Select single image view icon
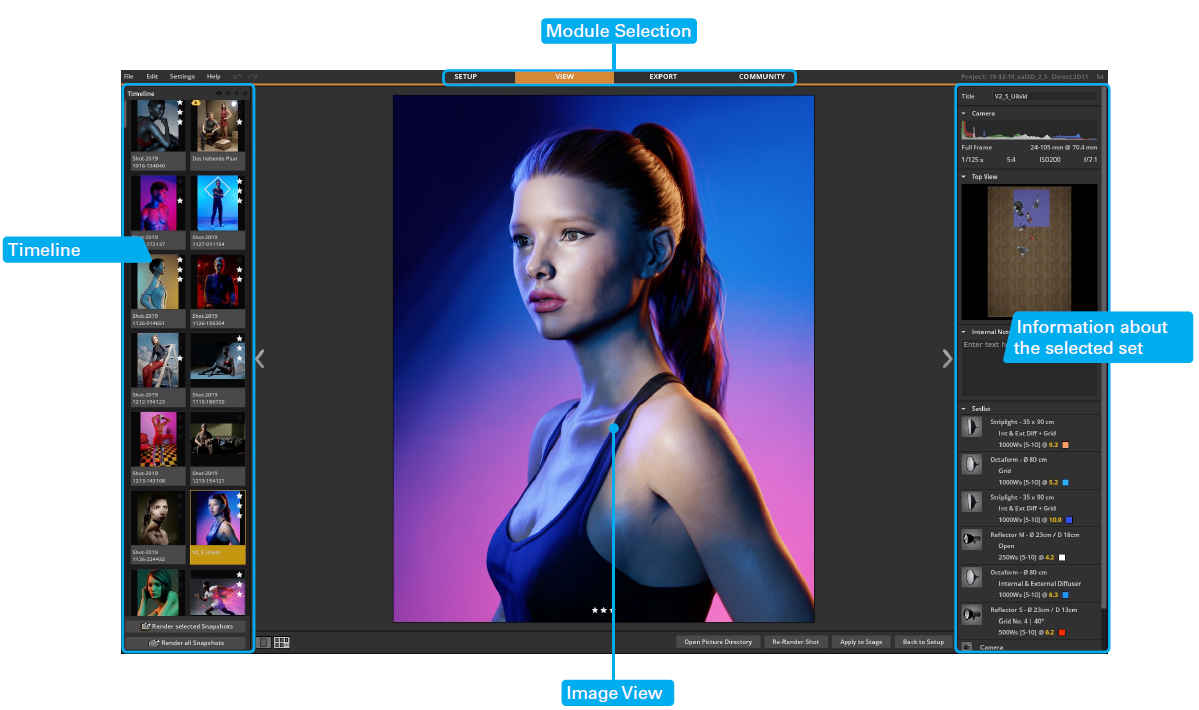 pos(263,642)
